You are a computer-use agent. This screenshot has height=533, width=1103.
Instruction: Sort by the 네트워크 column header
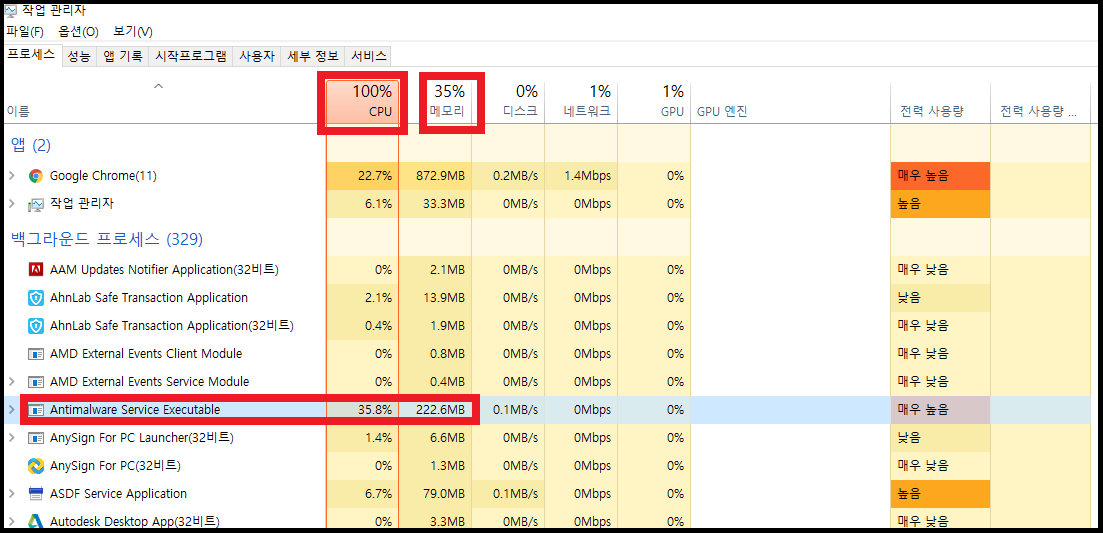582,101
